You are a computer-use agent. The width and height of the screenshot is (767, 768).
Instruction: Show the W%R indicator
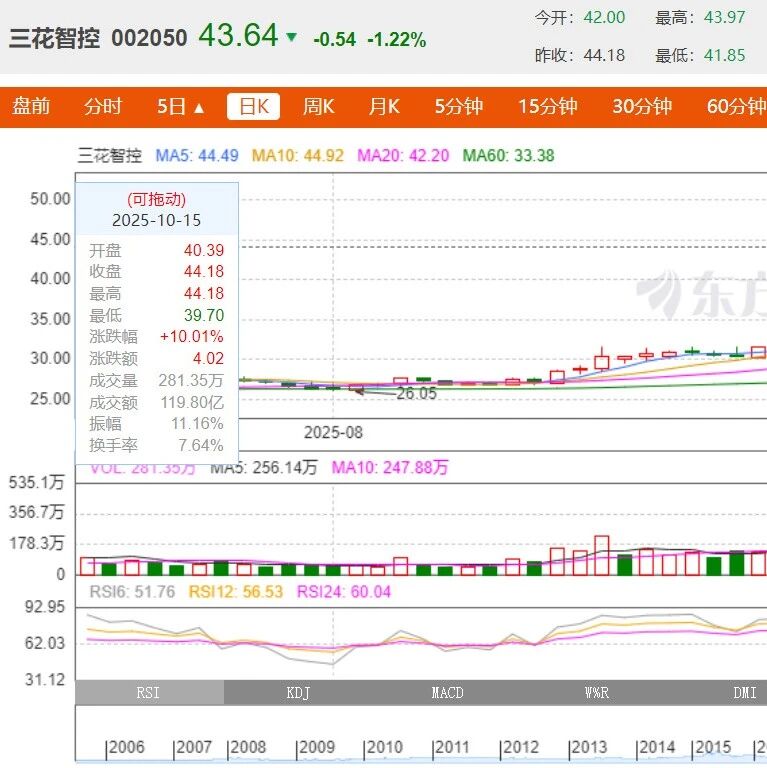(x=596, y=692)
